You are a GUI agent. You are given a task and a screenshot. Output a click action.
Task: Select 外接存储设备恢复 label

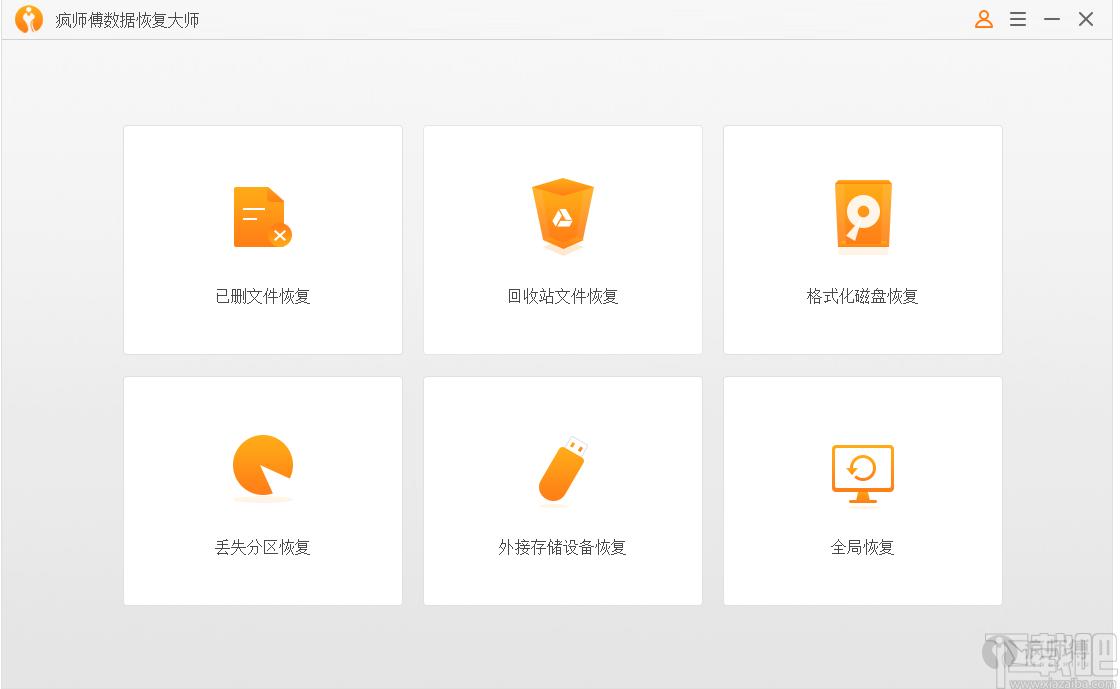click(x=563, y=548)
